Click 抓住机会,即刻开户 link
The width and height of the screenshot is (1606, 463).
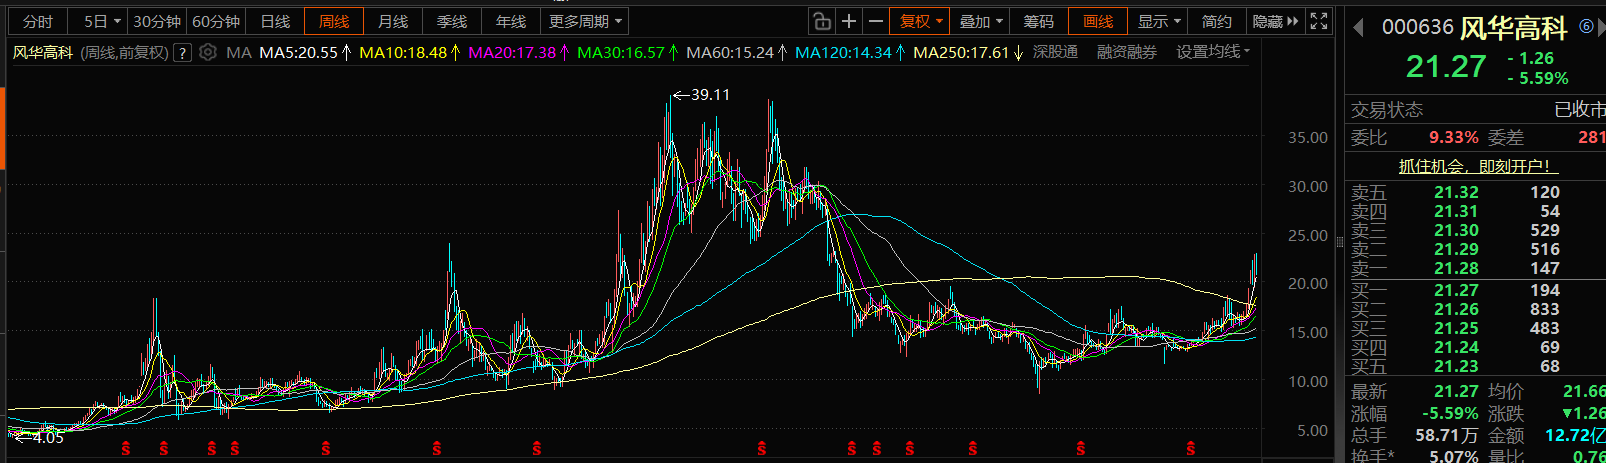click(x=1478, y=166)
